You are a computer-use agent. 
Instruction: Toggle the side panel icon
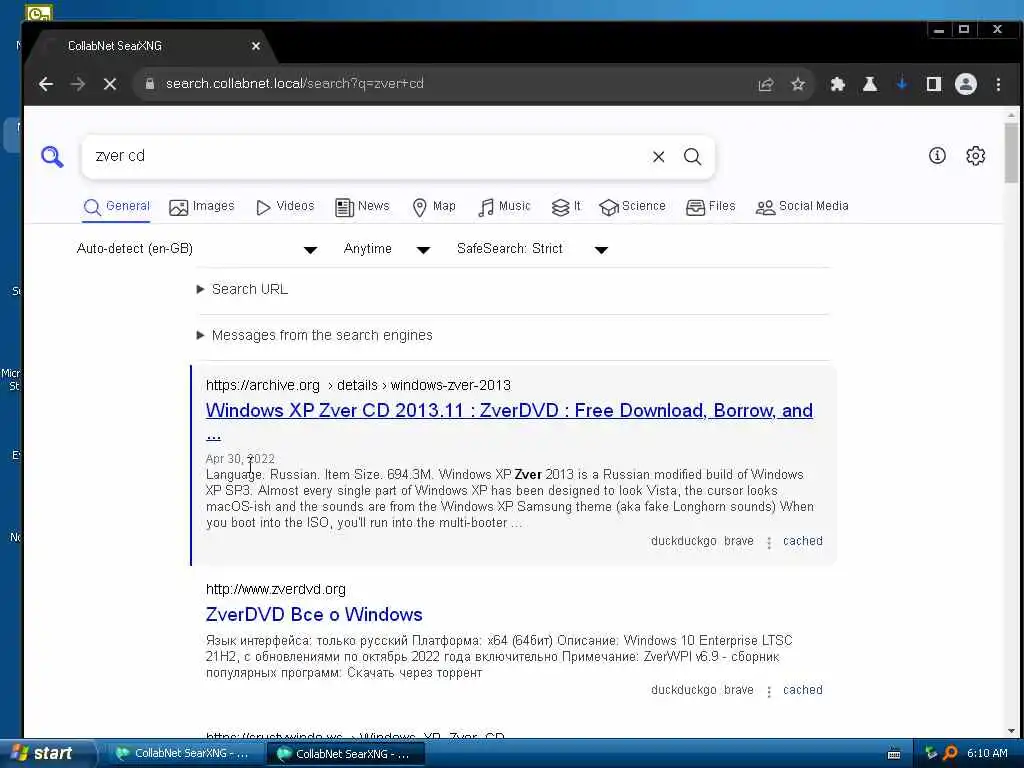coord(934,84)
